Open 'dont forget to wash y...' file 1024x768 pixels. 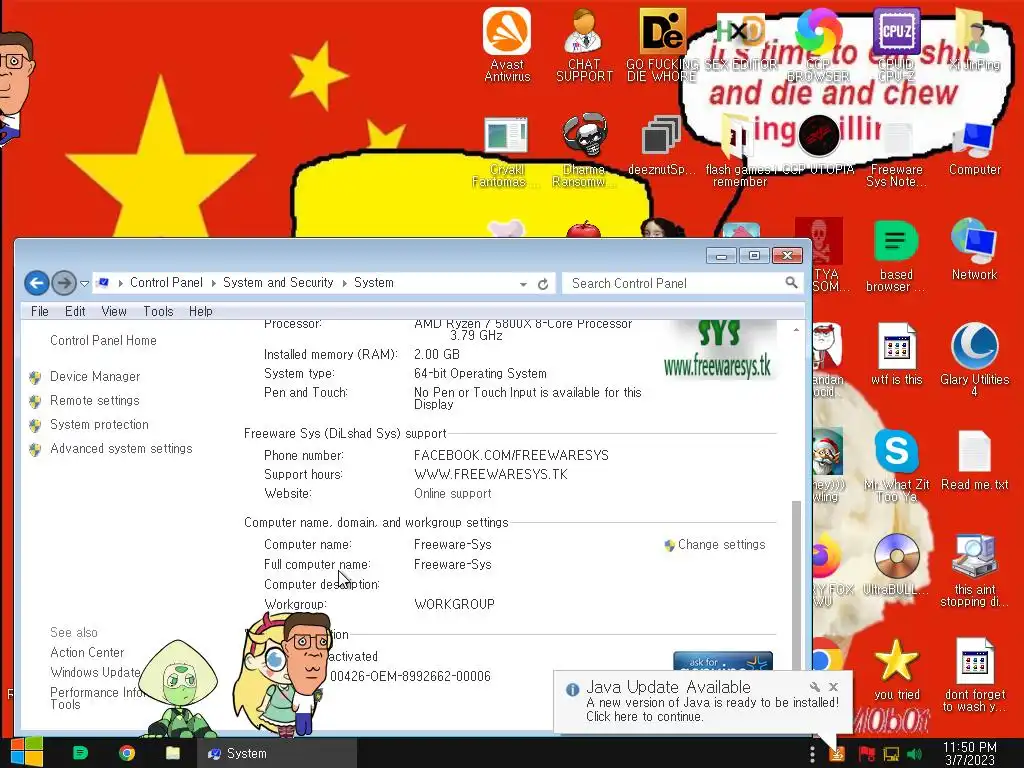[974, 675]
